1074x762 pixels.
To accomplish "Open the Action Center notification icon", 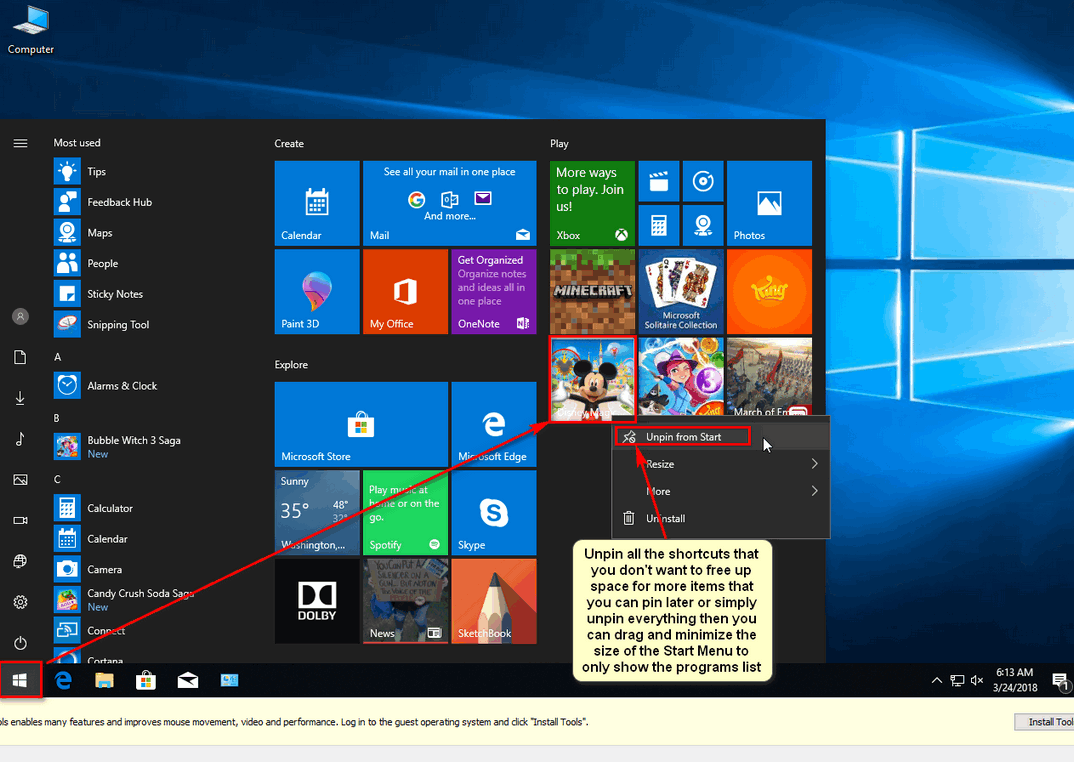I will [x=1060, y=681].
